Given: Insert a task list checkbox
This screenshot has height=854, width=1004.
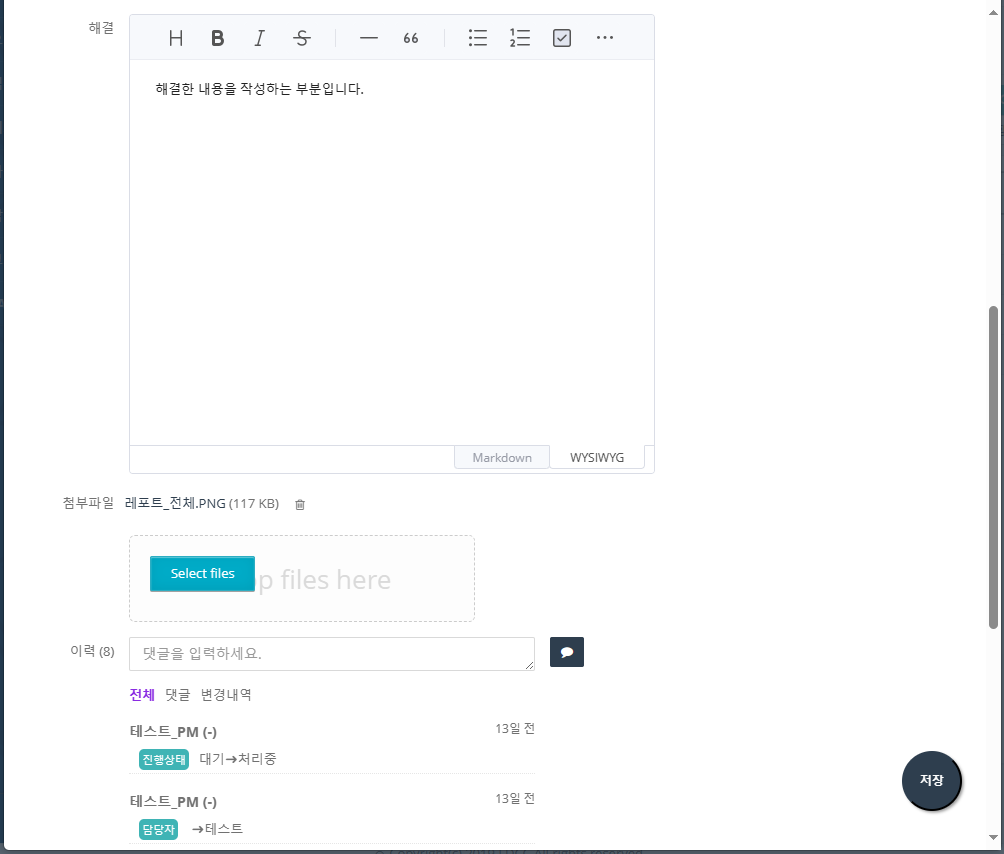Looking at the screenshot, I should point(561,38).
